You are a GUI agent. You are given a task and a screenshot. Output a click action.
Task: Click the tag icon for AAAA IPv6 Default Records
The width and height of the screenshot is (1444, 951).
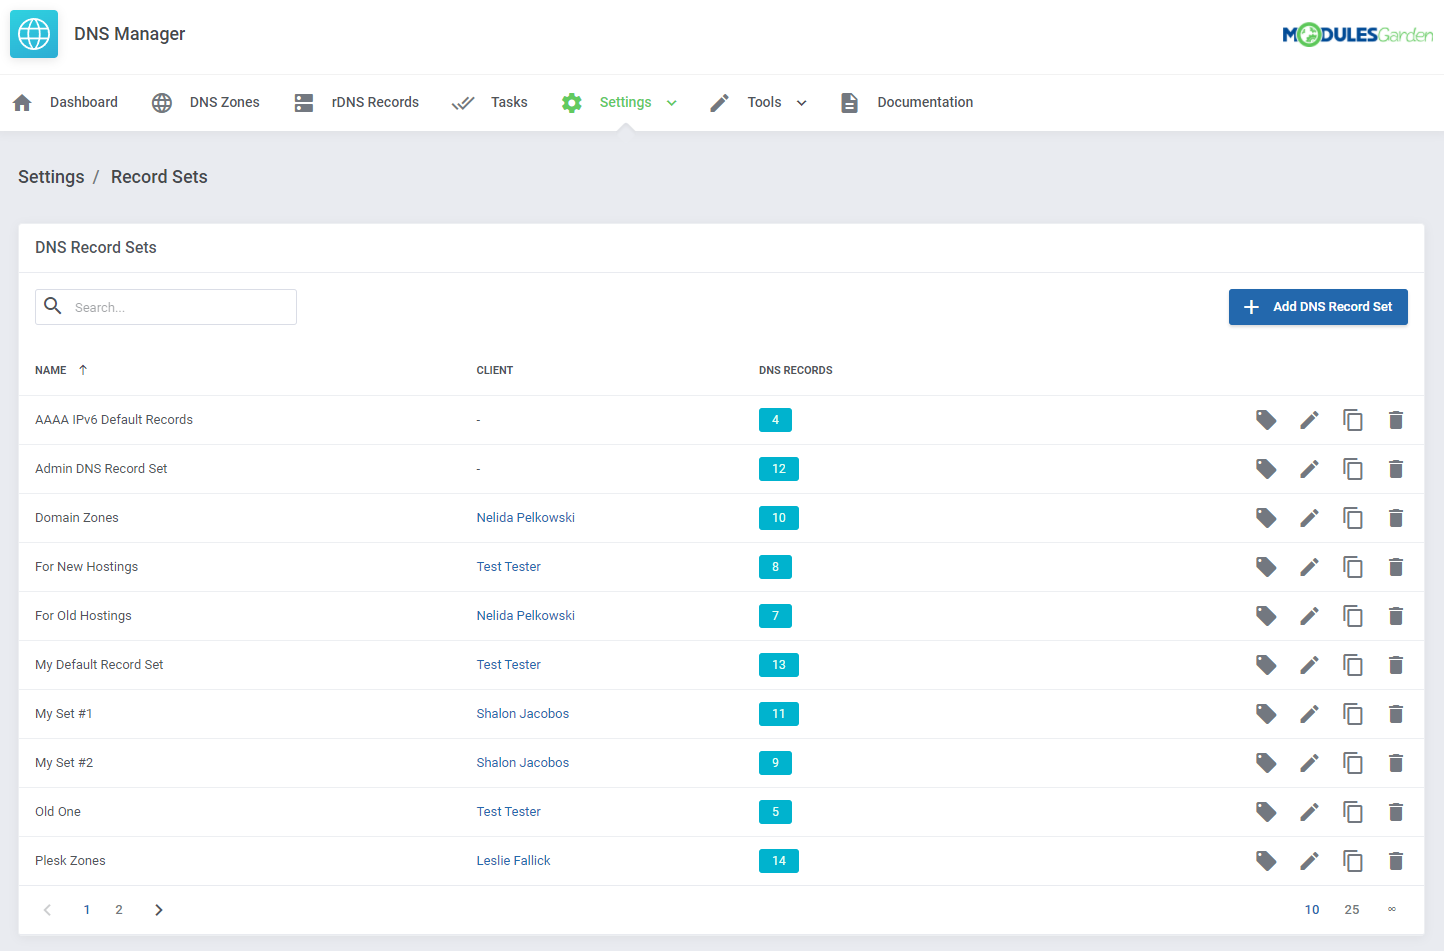pyautogui.click(x=1266, y=419)
